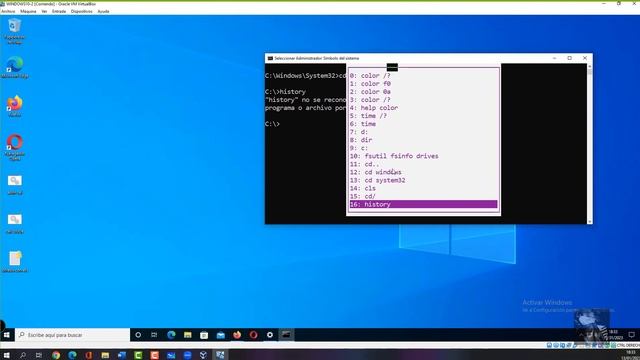Open Microsoft Store on guest taskbar
640x360 pixels.
pyautogui.click(x=204, y=335)
